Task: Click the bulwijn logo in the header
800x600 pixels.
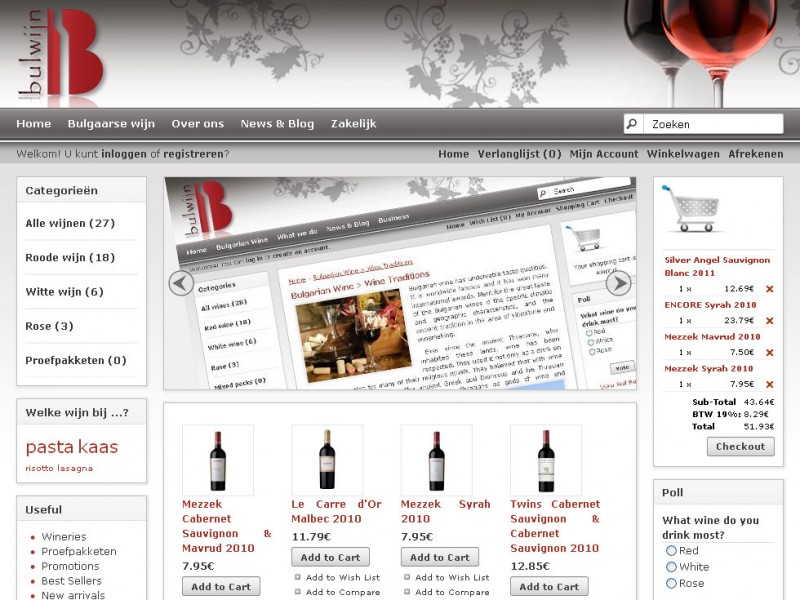Action: 61,54
